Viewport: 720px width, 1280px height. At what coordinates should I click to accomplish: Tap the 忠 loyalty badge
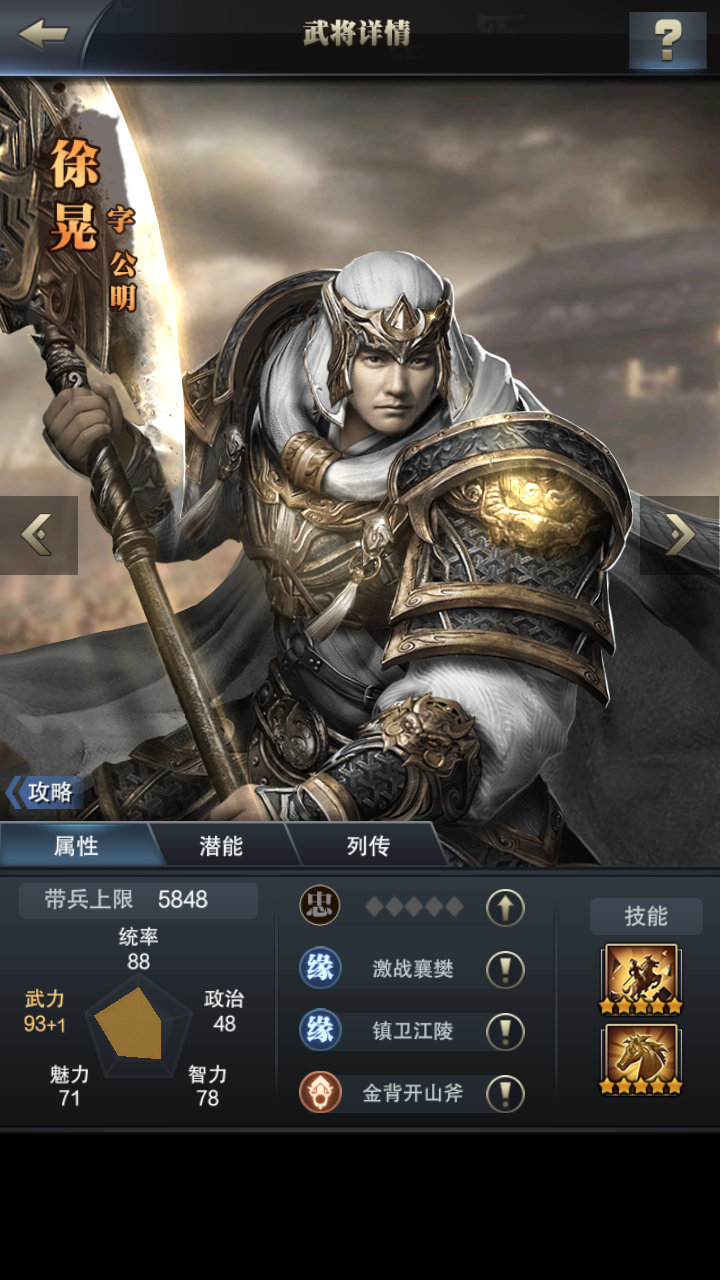click(x=320, y=906)
